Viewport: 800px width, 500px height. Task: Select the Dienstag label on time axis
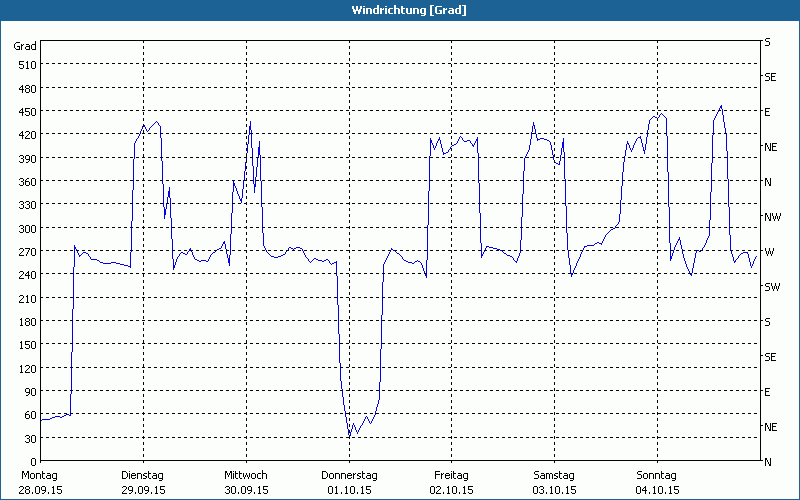pyautogui.click(x=142, y=475)
